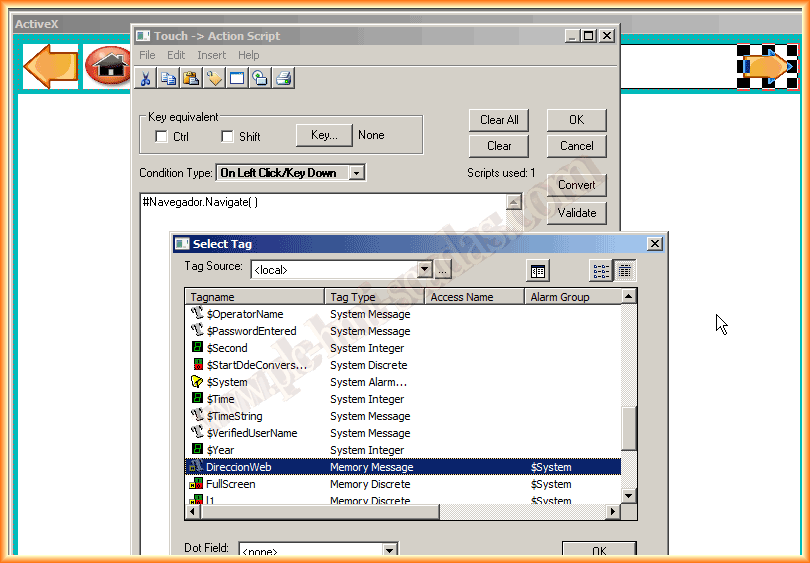The height and width of the screenshot is (563, 810).
Task: Click the orange back arrow icon
Action: coord(50,67)
